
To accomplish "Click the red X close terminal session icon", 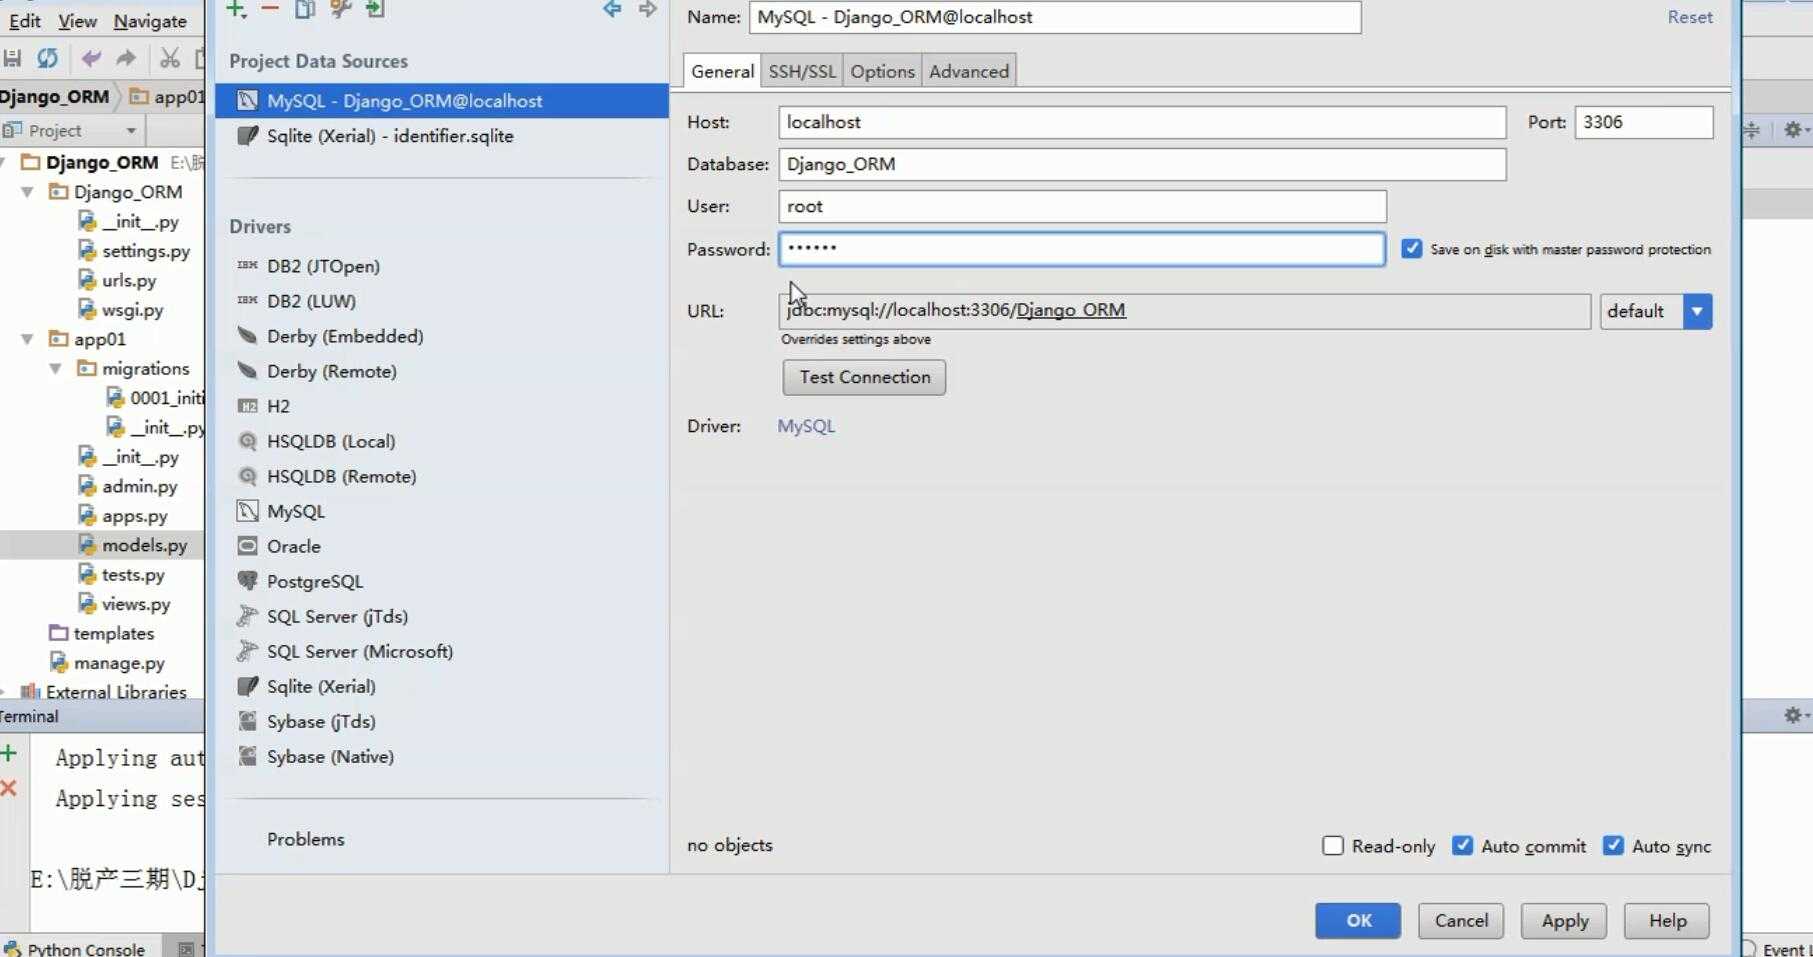I will pyautogui.click(x=9, y=788).
